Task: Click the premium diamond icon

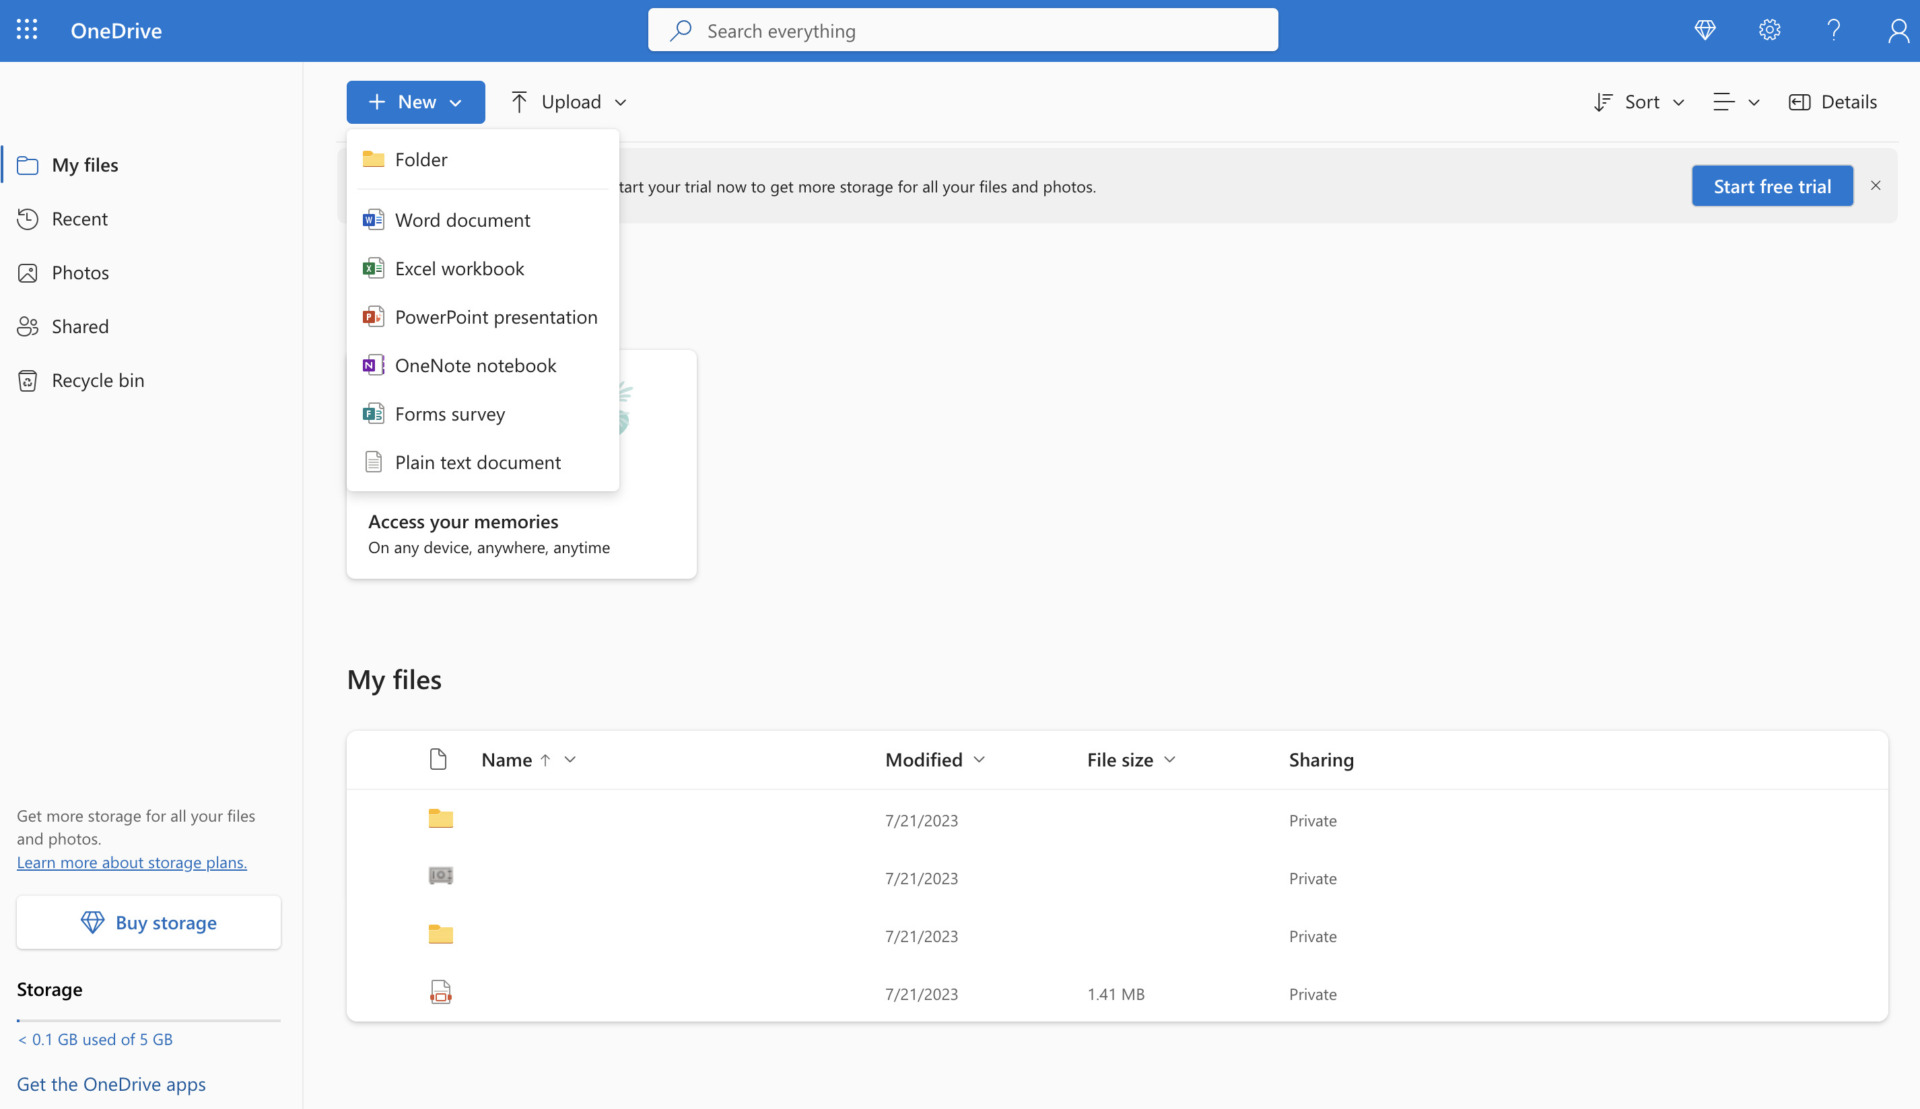Action: 1705,30
